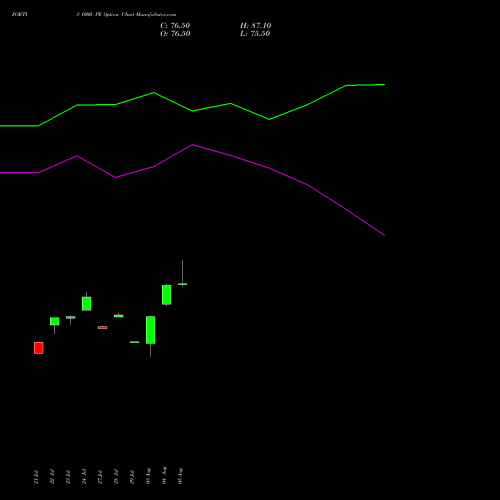This screenshot has width=500, height=500.
Task: Click the 22 Jul date label
Action: pos(52,477)
